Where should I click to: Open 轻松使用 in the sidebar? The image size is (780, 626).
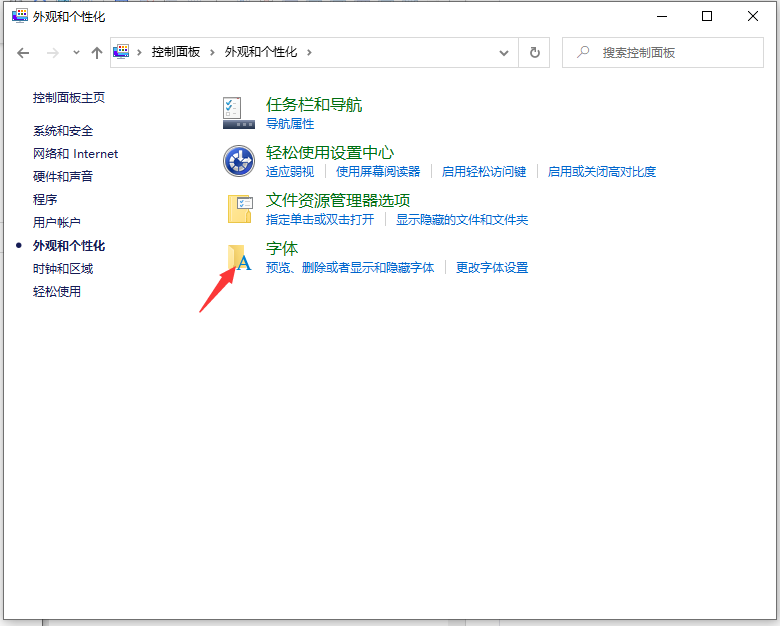(57, 292)
